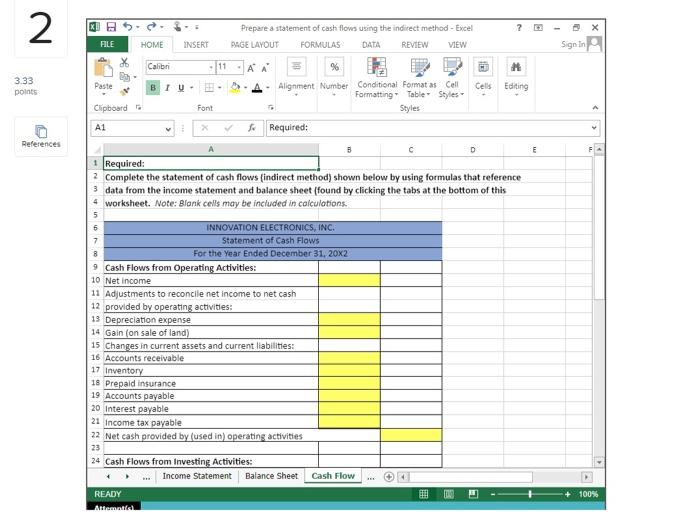Select the Format Painter brush
The image size is (700, 520).
pos(125,92)
